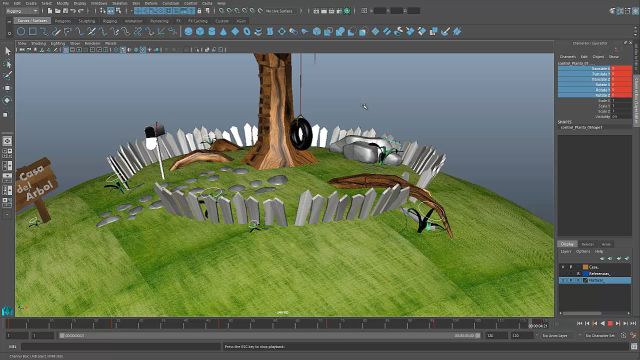The height and width of the screenshot is (360, 640).
Task: Open the script editor icon
Action: (634, 347)
